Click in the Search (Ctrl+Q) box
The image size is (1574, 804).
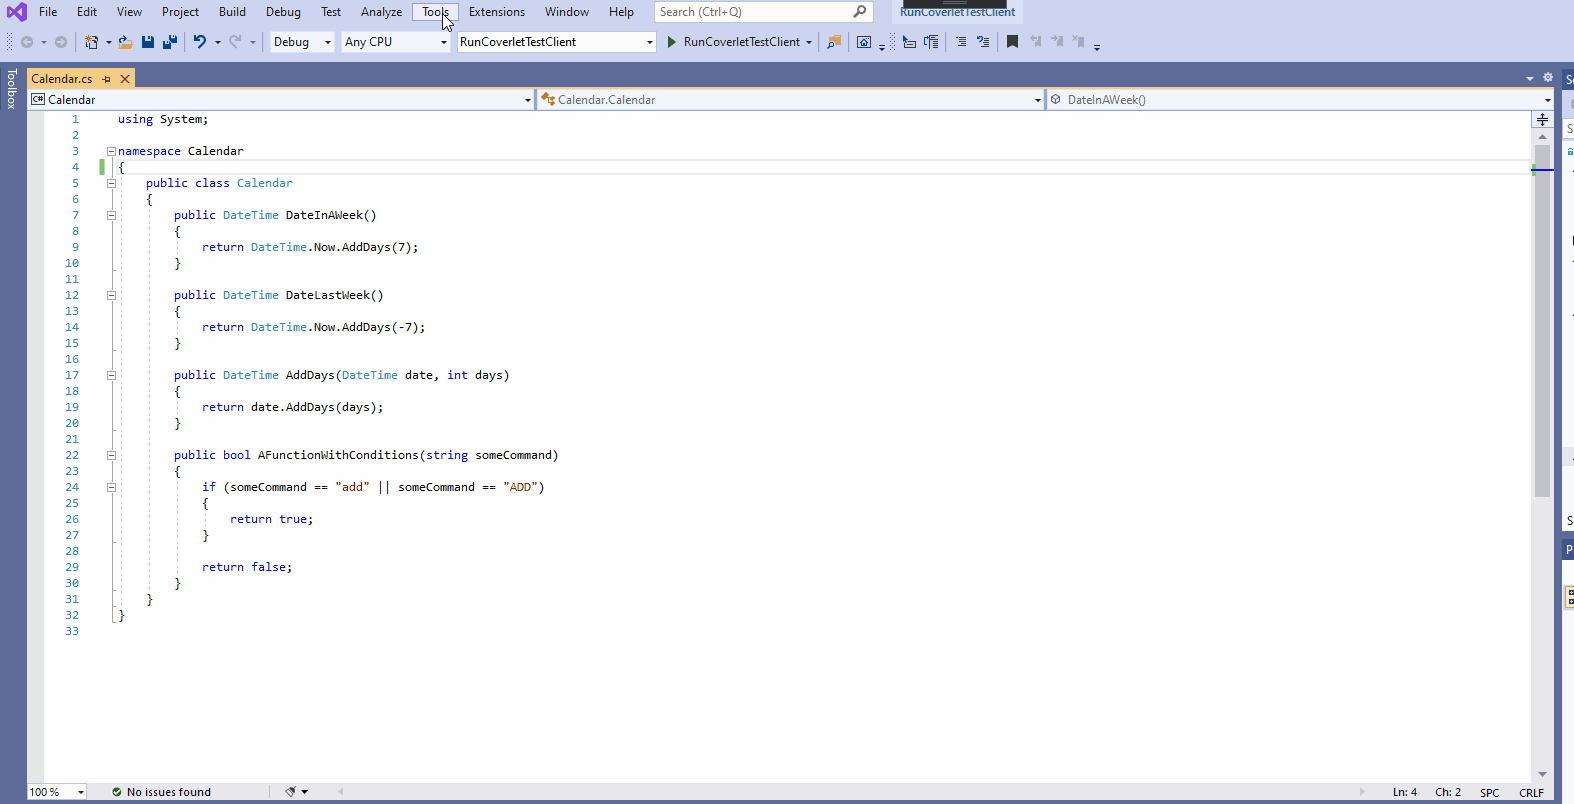753,12
